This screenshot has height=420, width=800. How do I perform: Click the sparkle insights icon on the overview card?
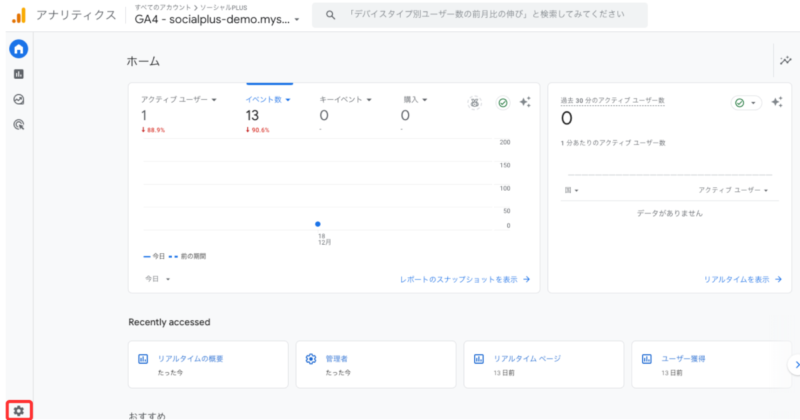(x=525, y=103)
